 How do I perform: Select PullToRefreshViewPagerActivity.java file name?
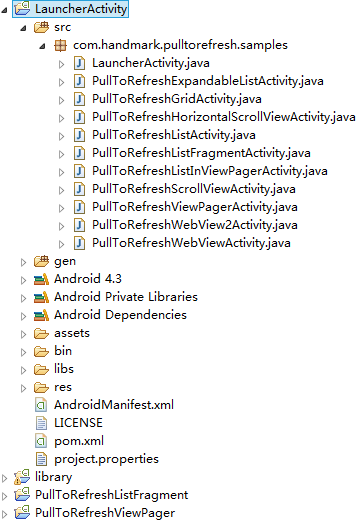coord(195,207)
